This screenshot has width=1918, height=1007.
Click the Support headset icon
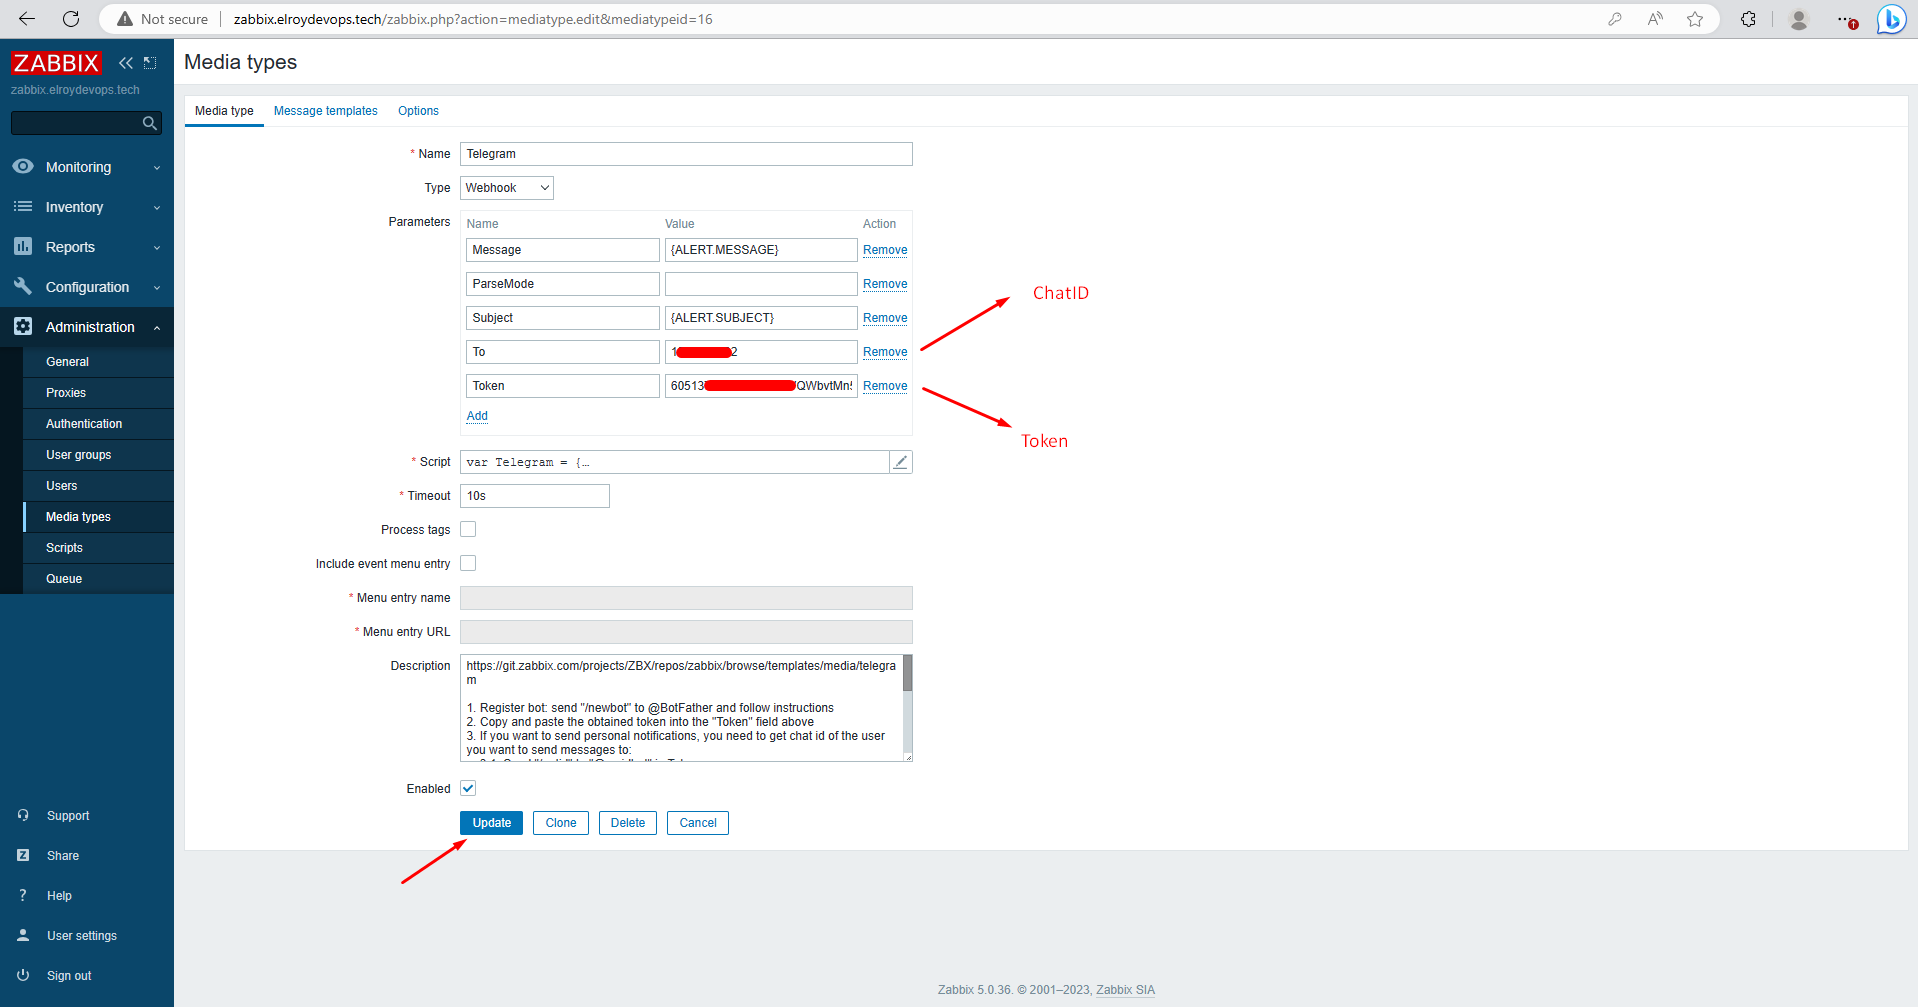pos(23,815)
